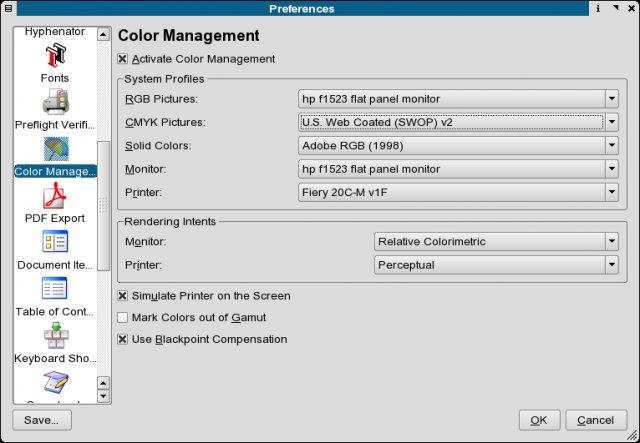Click the Color Management sidebar icon
This screenshot has width=640, height=443.
click(x=56, y=149)
